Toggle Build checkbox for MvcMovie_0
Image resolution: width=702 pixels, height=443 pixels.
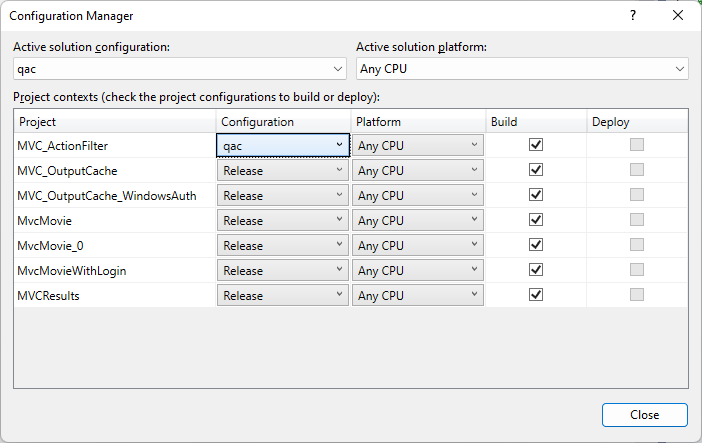[536, 245]
